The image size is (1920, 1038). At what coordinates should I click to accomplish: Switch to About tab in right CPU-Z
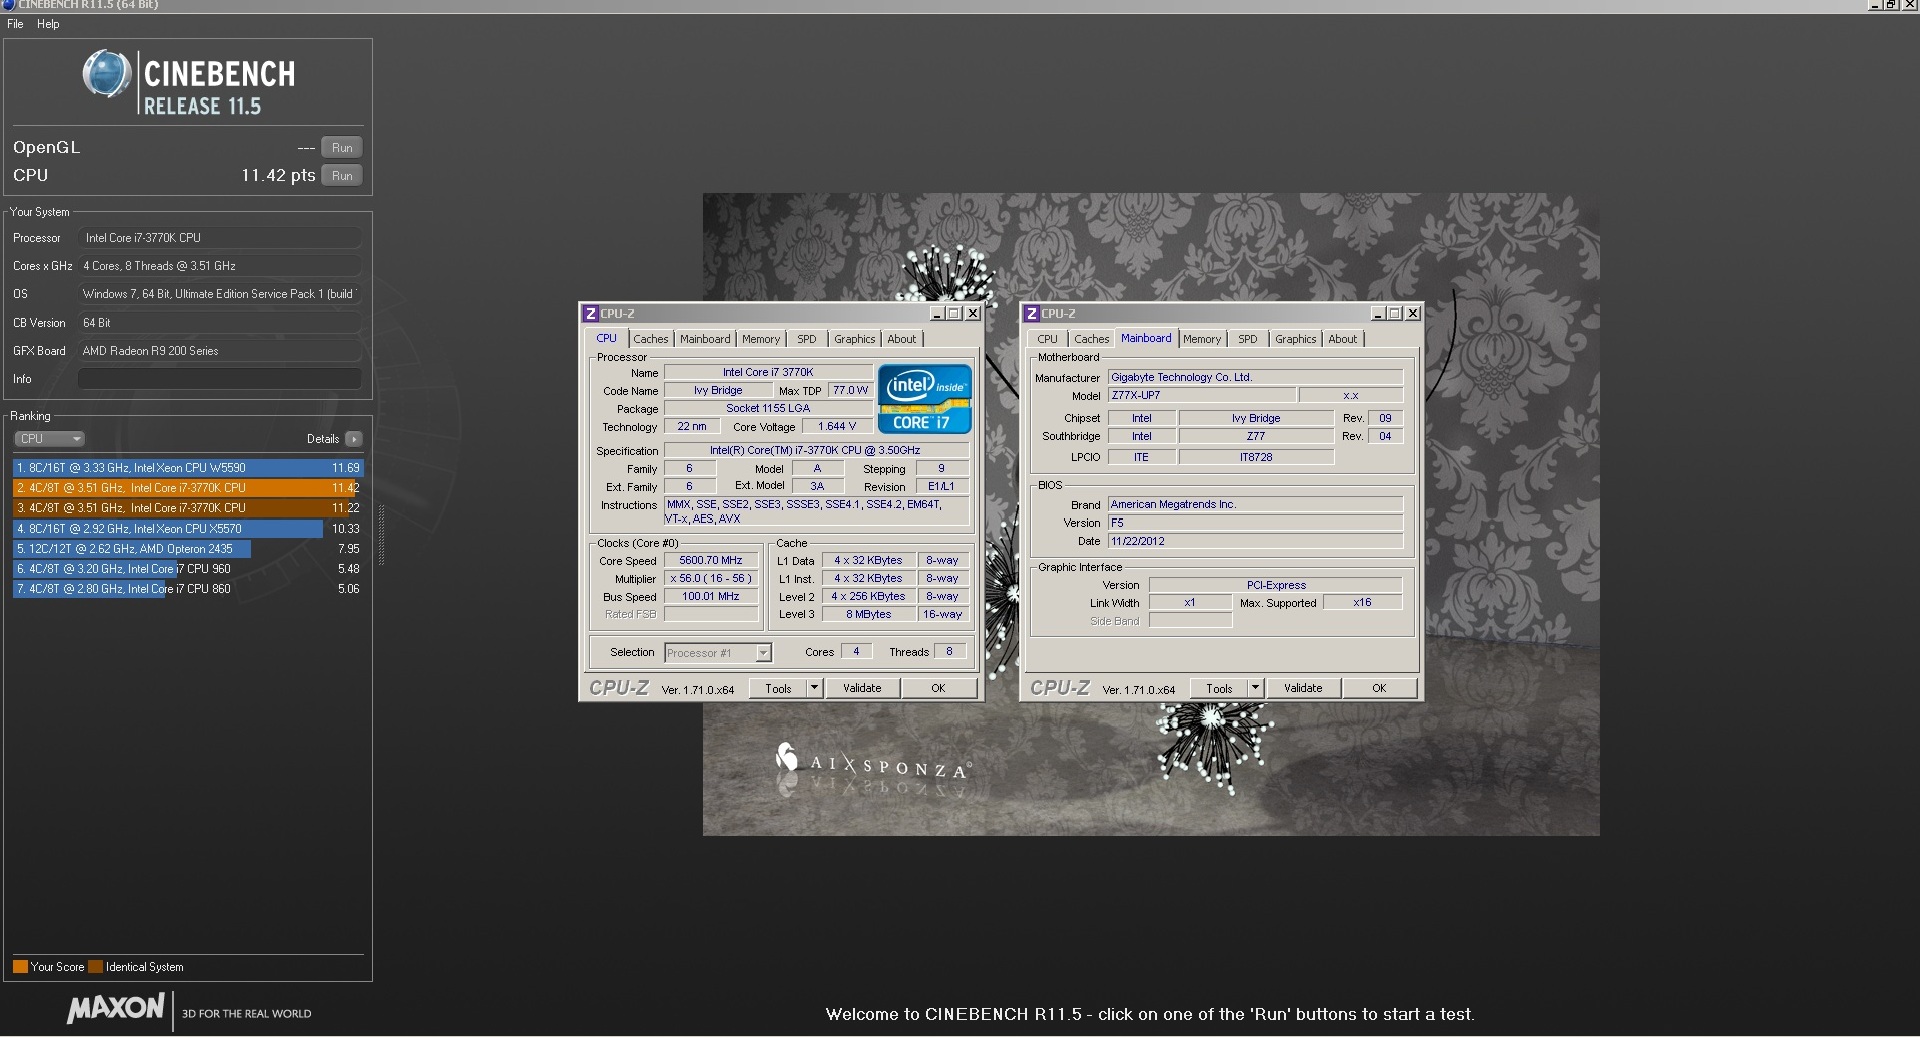click(1343, 339)
